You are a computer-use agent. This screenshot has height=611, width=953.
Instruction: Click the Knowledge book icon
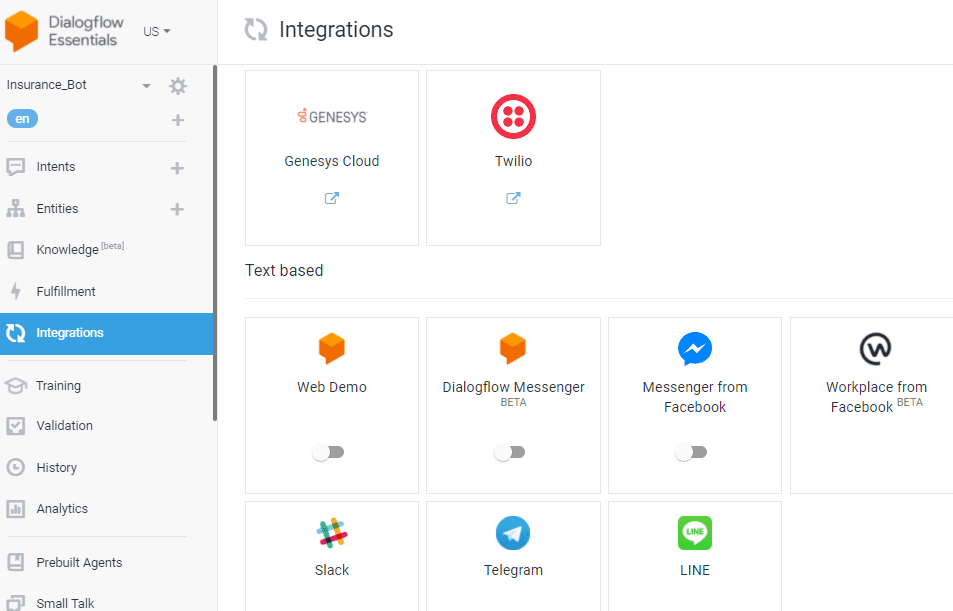pyautogui.click(x=15, y=250)
